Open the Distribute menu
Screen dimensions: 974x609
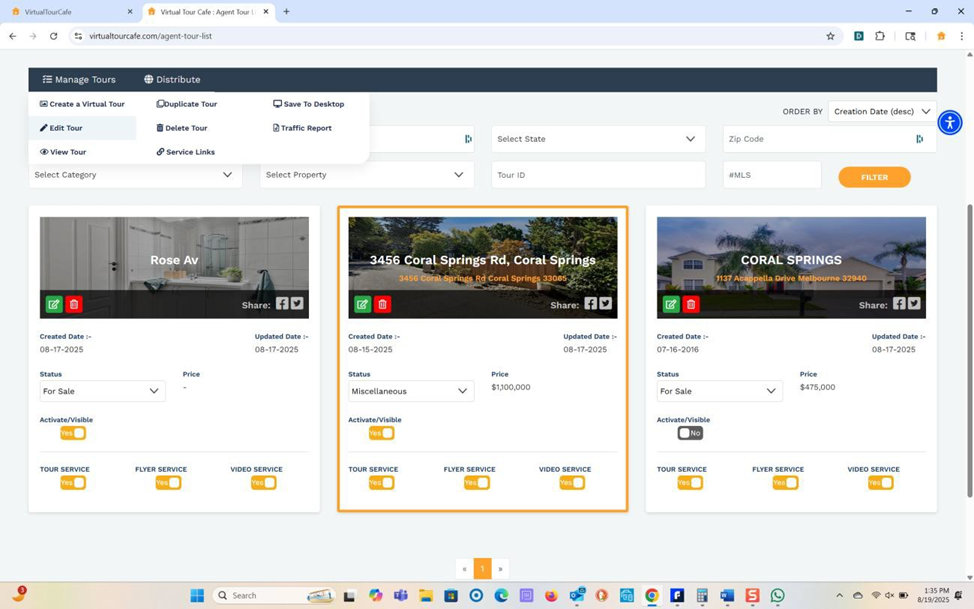172,79
